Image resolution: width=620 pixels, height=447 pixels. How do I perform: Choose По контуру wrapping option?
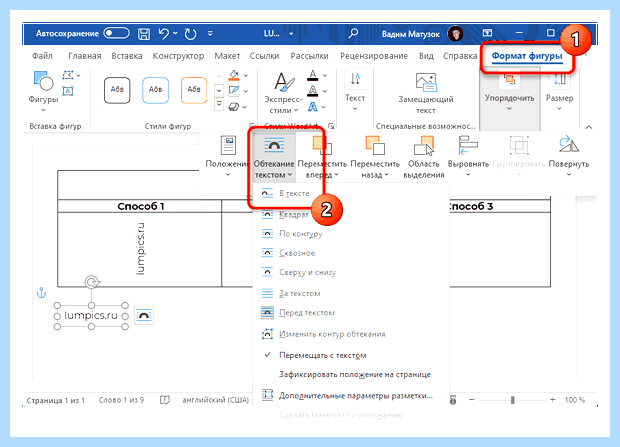(x=350, y=234)
